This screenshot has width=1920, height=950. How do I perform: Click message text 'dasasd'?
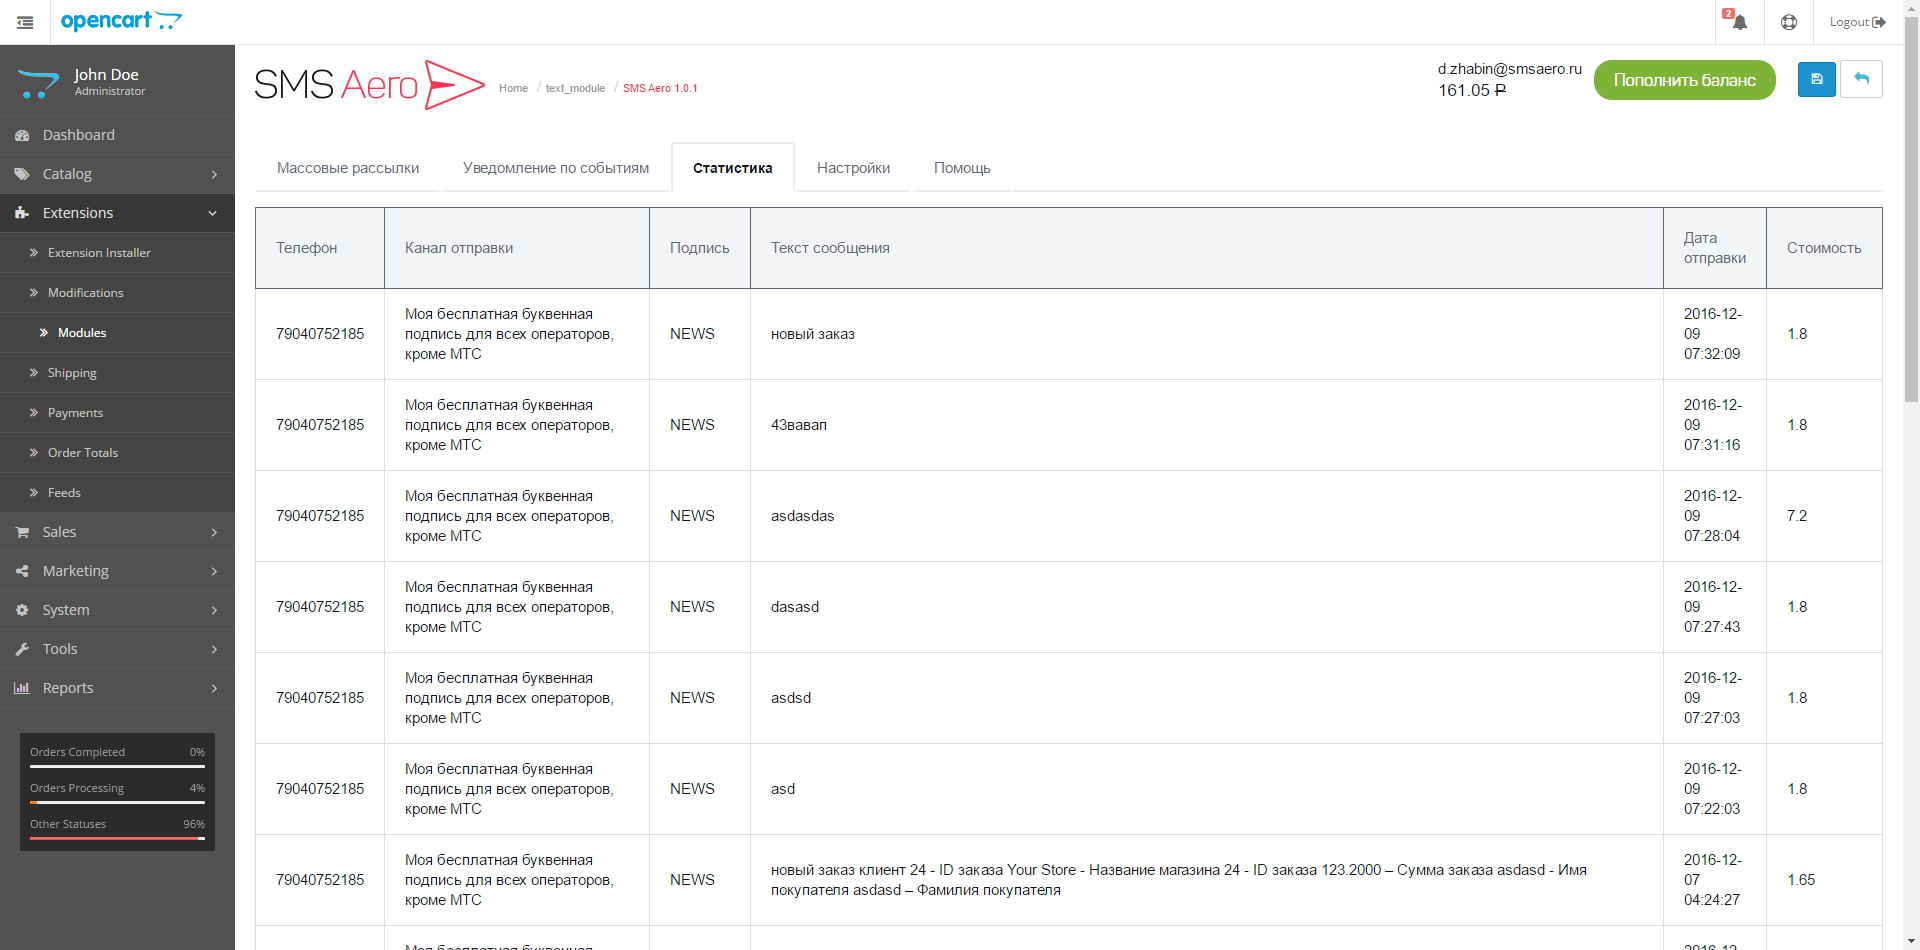[x=795, y=607]
